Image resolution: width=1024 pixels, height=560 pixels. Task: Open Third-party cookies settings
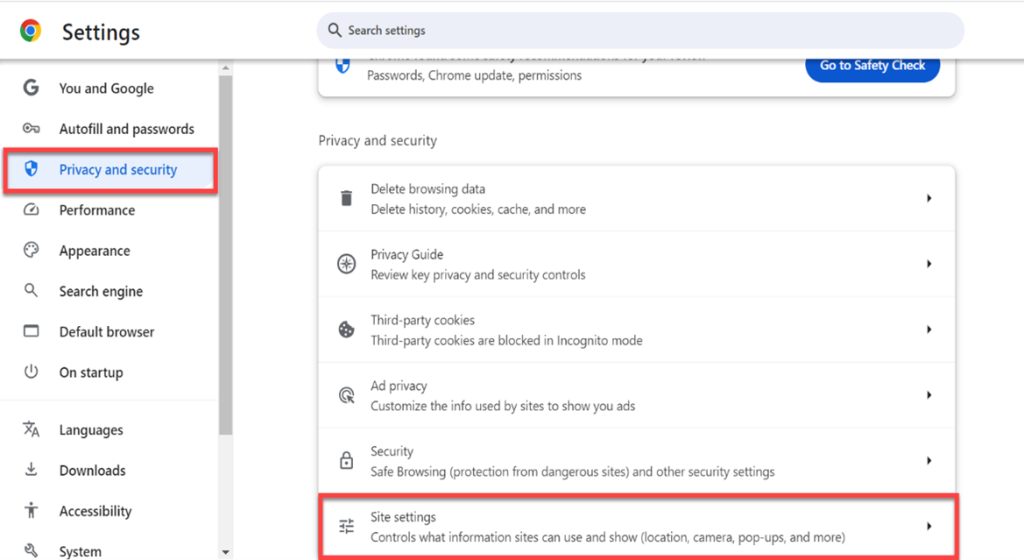(637, 330)
